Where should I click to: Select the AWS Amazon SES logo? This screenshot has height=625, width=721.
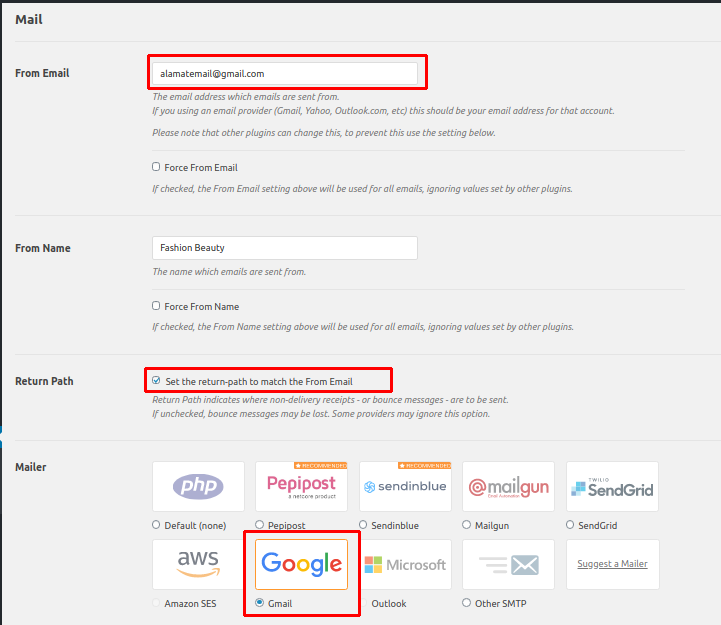[198, 564]
